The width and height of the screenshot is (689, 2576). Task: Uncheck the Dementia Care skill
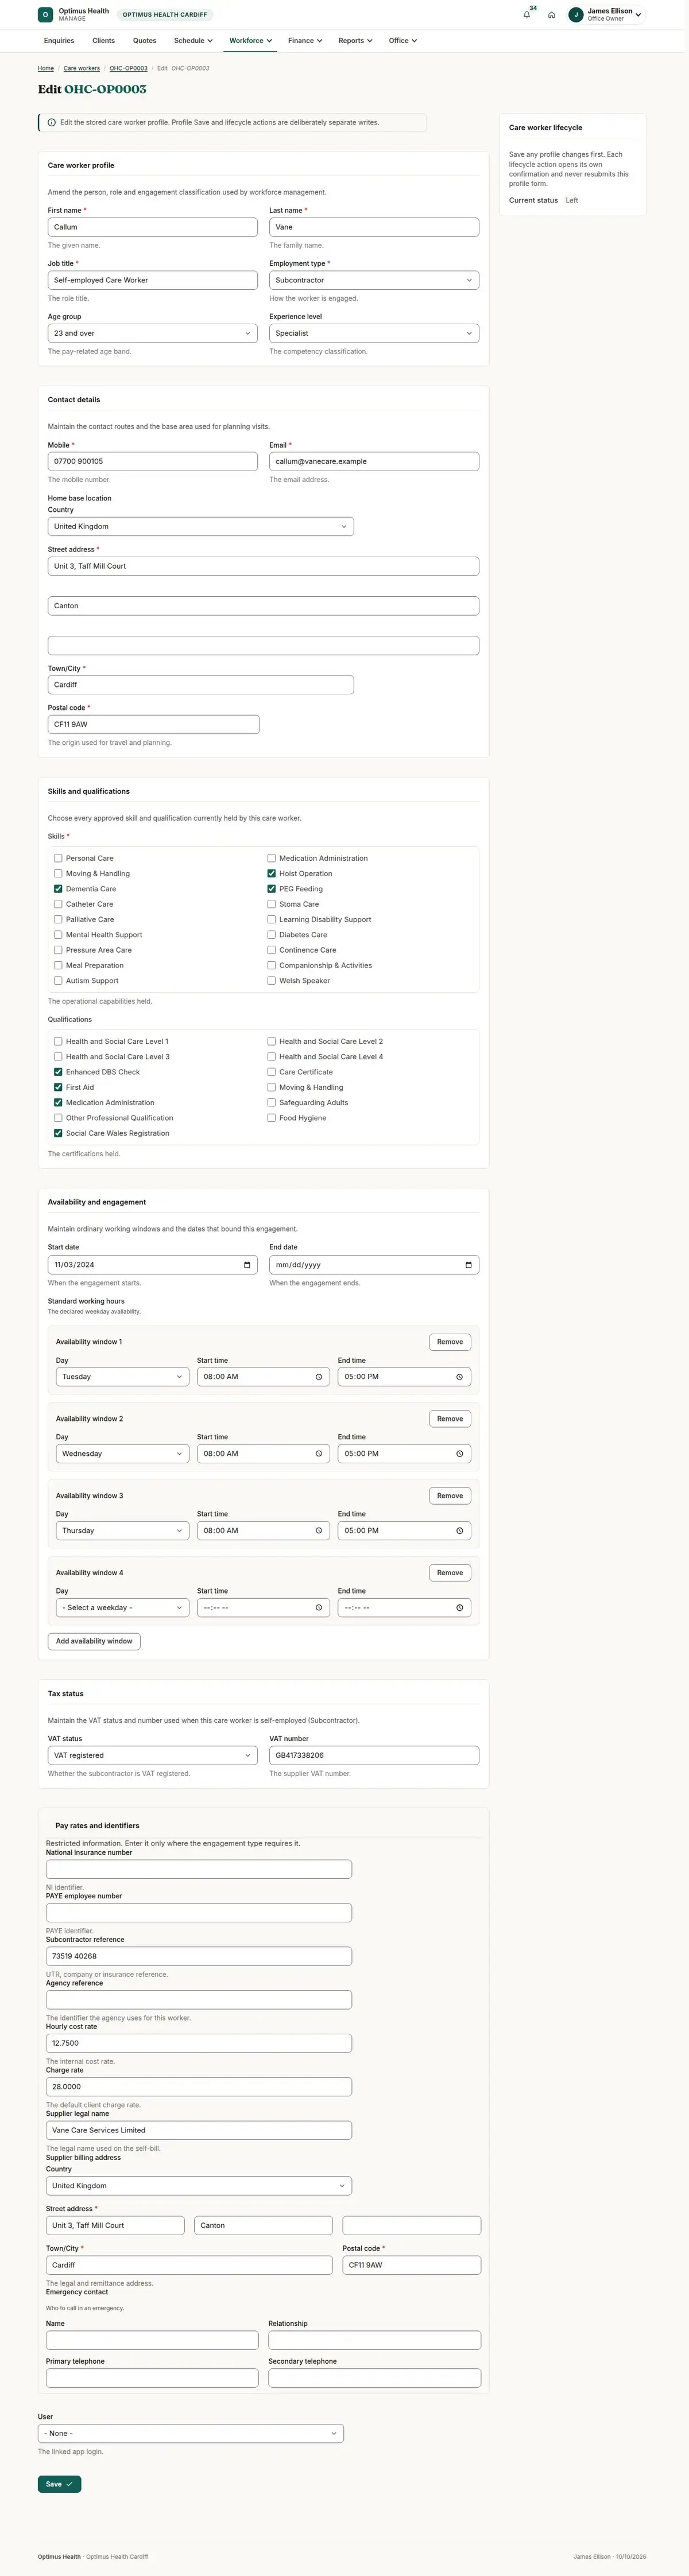coord(58,889)
